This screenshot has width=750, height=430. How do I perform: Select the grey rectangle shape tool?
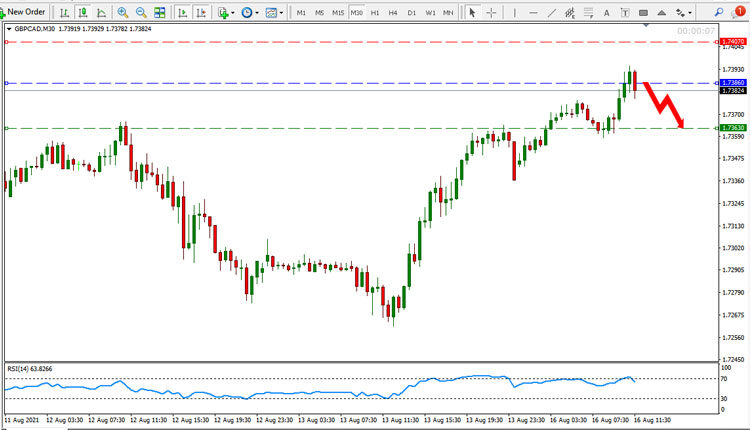pos(643,13)
